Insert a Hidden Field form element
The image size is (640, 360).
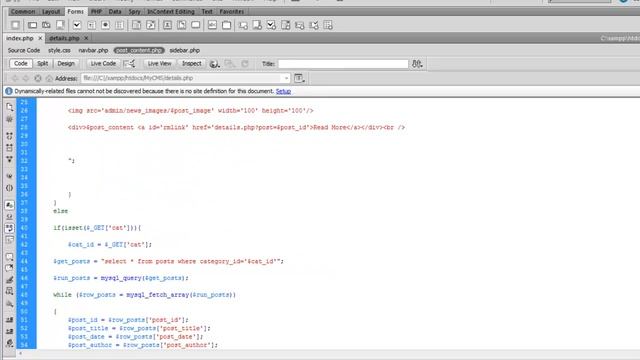coord(46,25)
